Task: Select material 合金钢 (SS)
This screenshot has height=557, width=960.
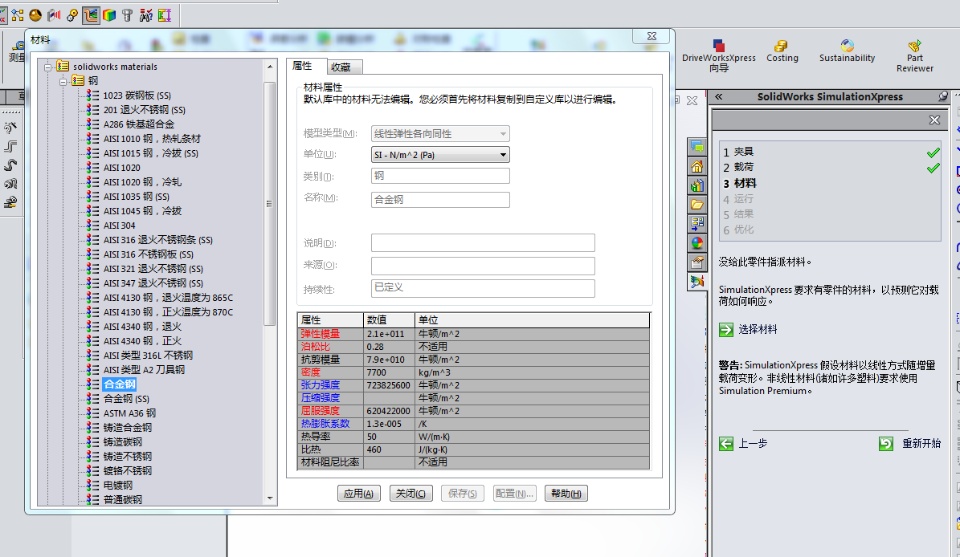Action: click(126, 398)
